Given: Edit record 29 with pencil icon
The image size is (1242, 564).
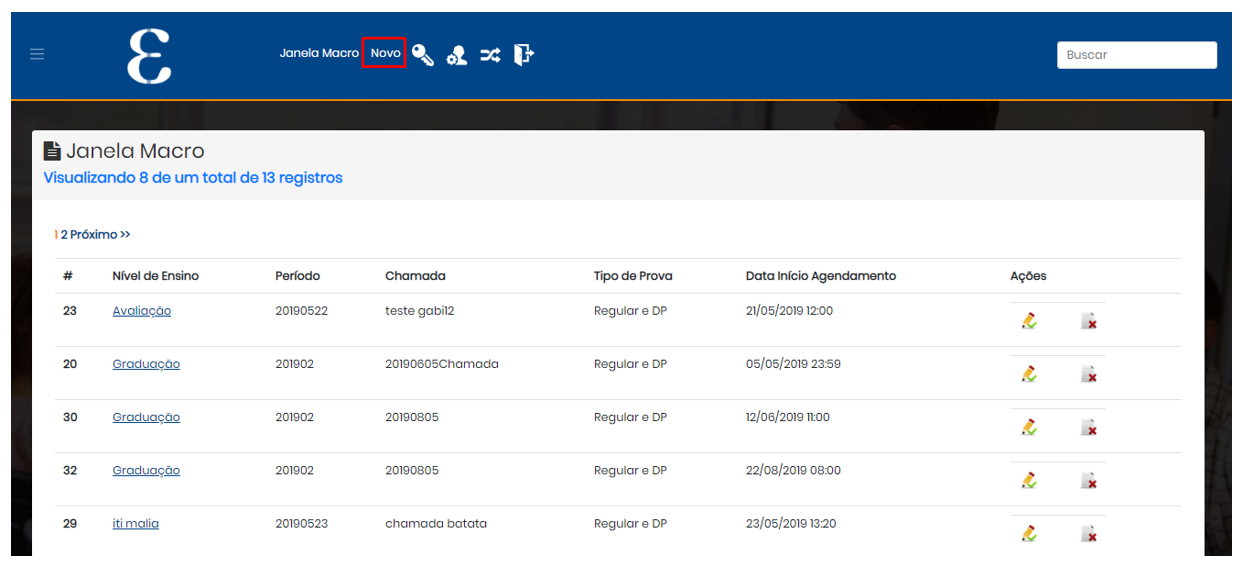Looking at the screenshot, I should tap(1029, 532).
